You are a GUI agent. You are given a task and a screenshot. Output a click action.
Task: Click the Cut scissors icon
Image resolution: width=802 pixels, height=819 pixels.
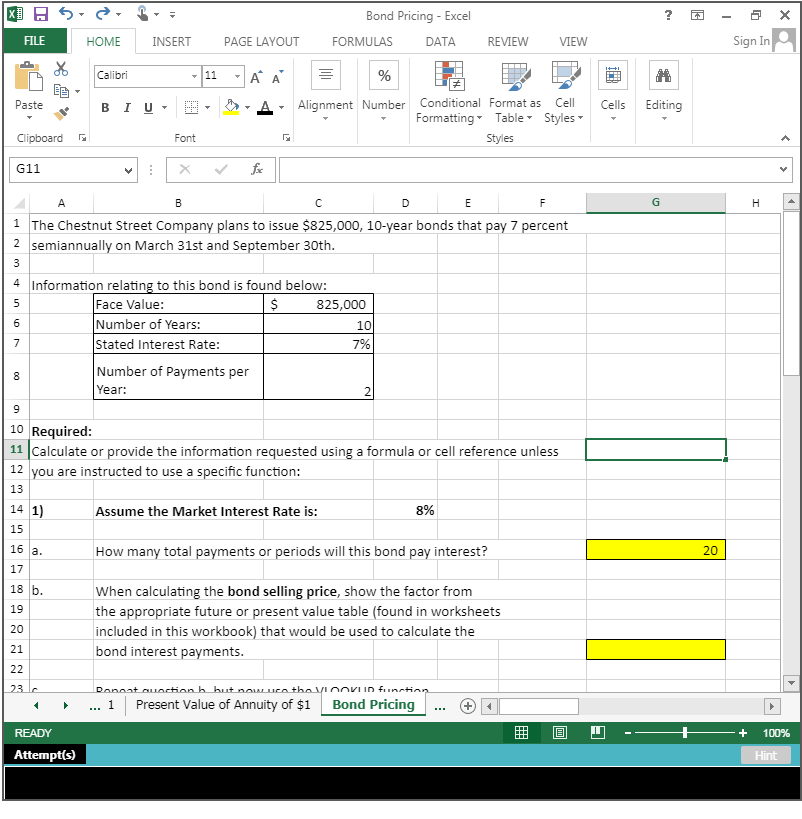point(61,68)
